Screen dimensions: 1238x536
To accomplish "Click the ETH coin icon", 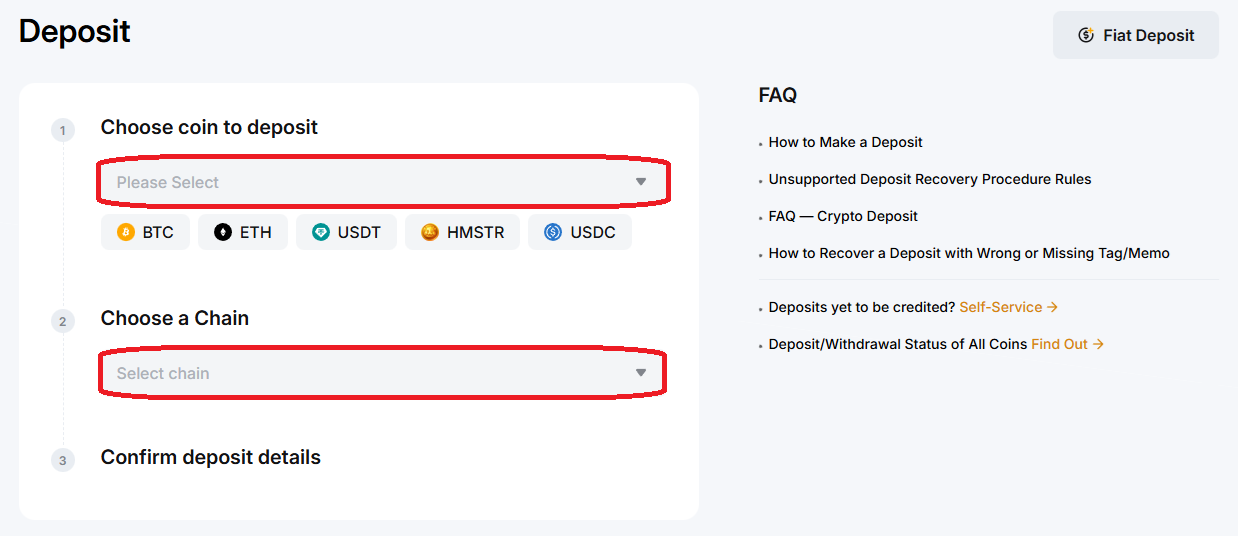I will [223, 232].
